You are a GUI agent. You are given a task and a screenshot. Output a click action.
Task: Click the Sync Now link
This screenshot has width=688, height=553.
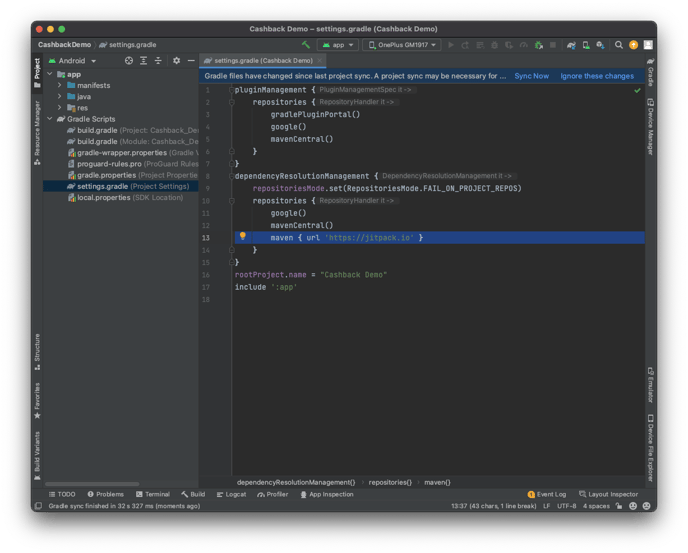(x=531, y=76)
